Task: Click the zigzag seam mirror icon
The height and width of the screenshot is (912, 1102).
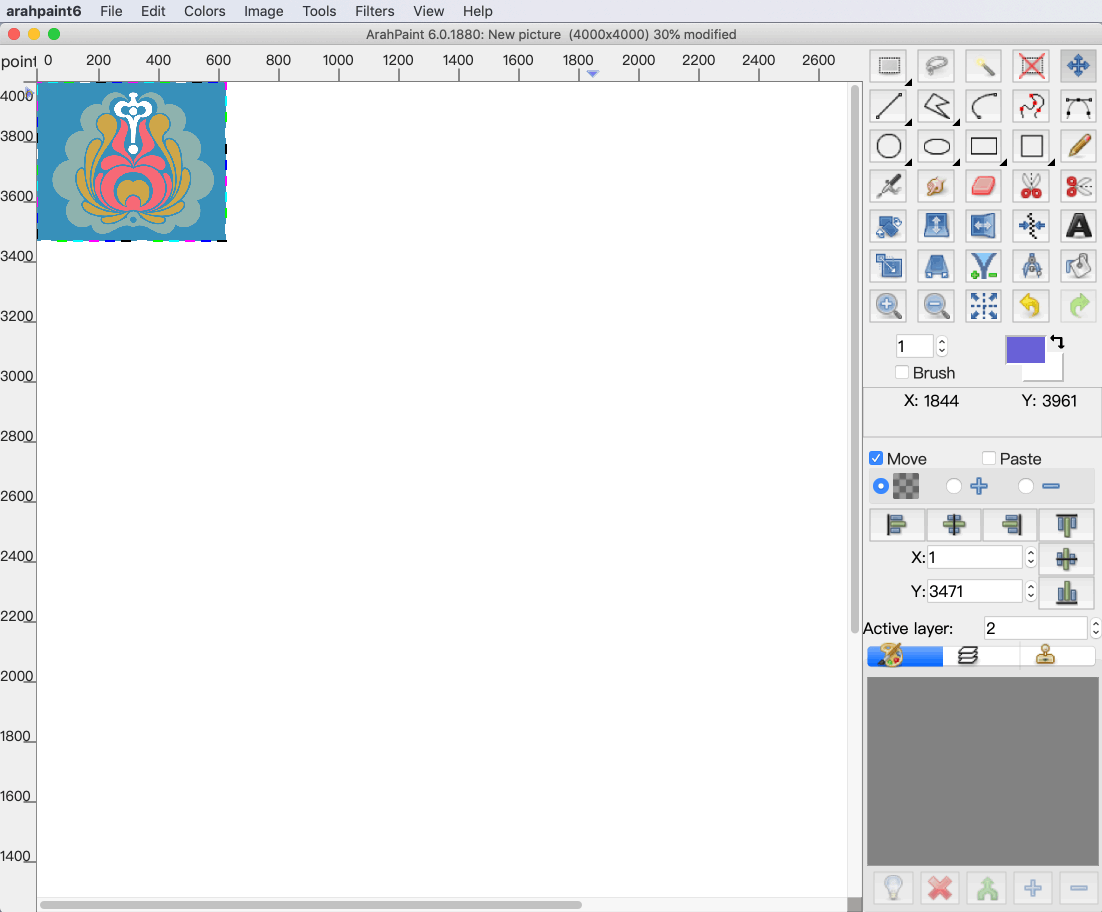Action: (1031, 226)
